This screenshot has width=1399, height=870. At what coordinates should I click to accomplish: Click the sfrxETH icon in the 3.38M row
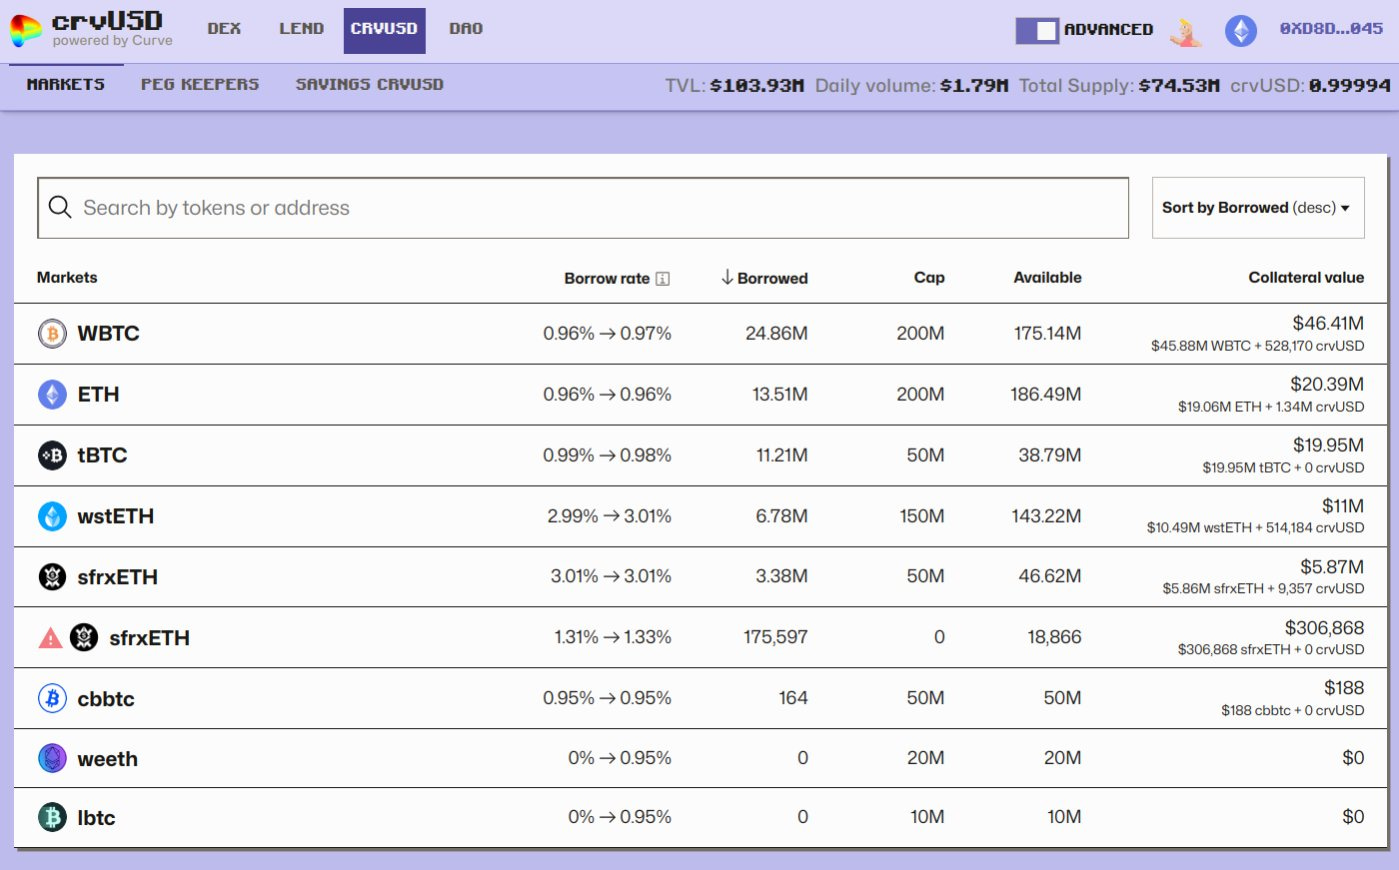52,577
